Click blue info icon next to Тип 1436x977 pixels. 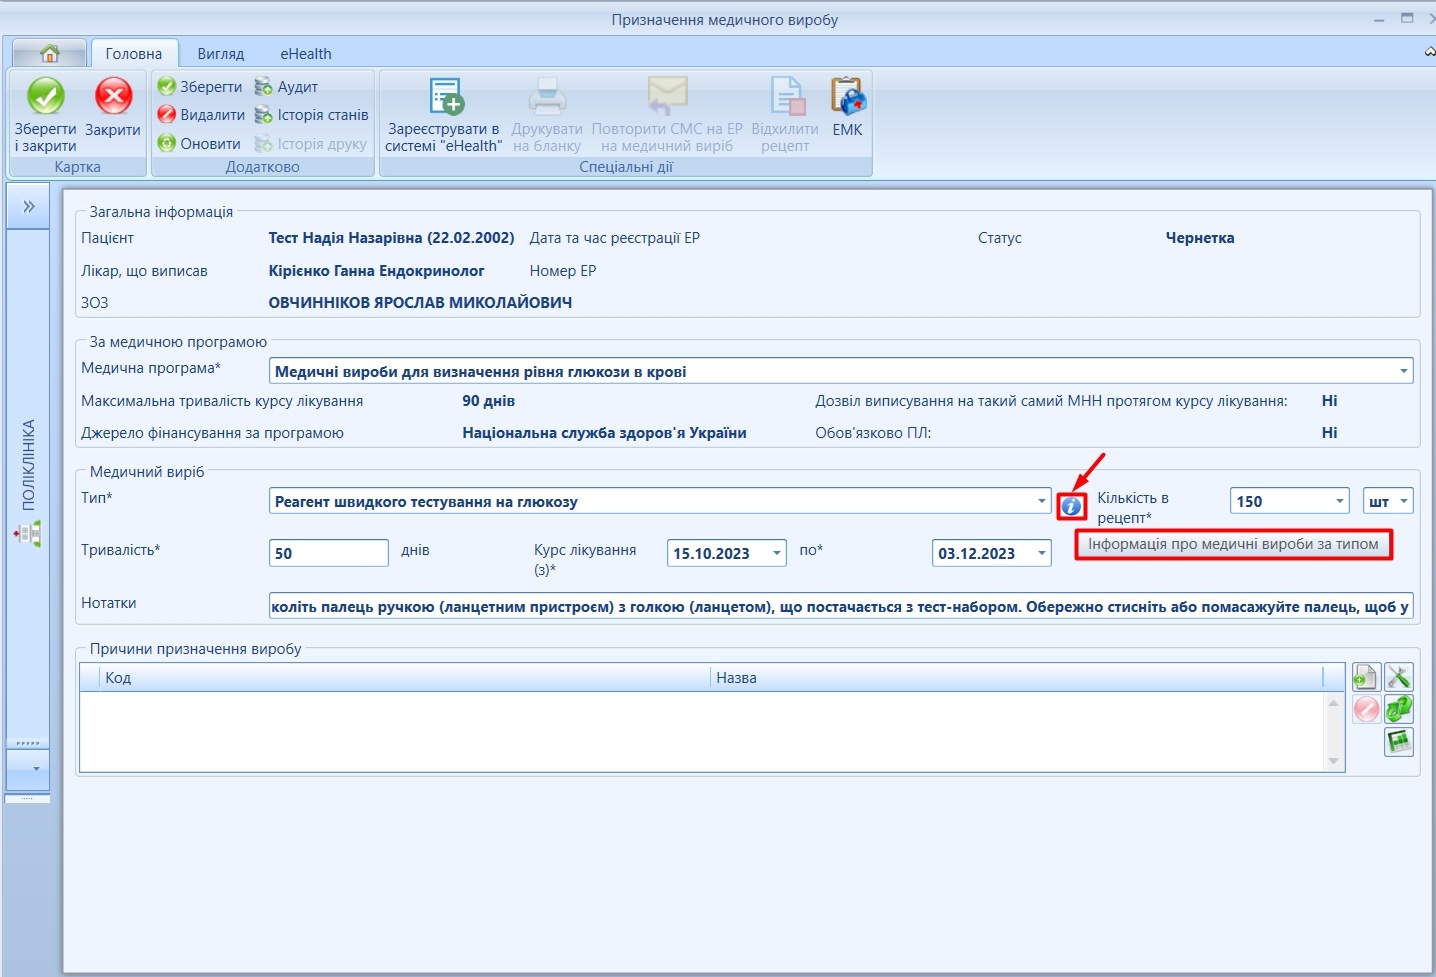tap(1071, 506)
